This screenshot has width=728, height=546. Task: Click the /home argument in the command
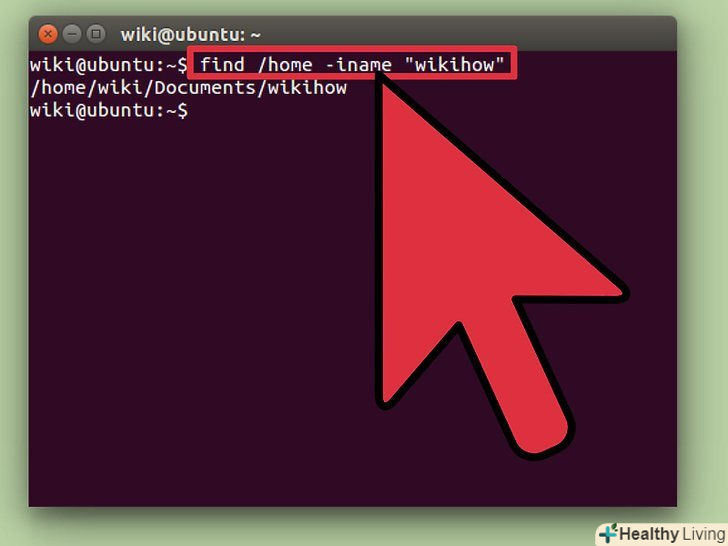click(285, 64)
